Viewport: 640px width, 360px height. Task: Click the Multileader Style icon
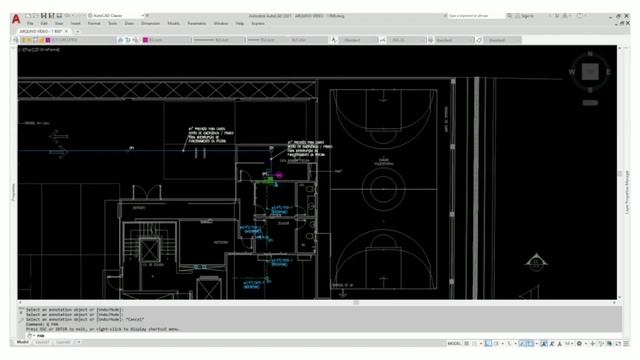coord(479,40)
